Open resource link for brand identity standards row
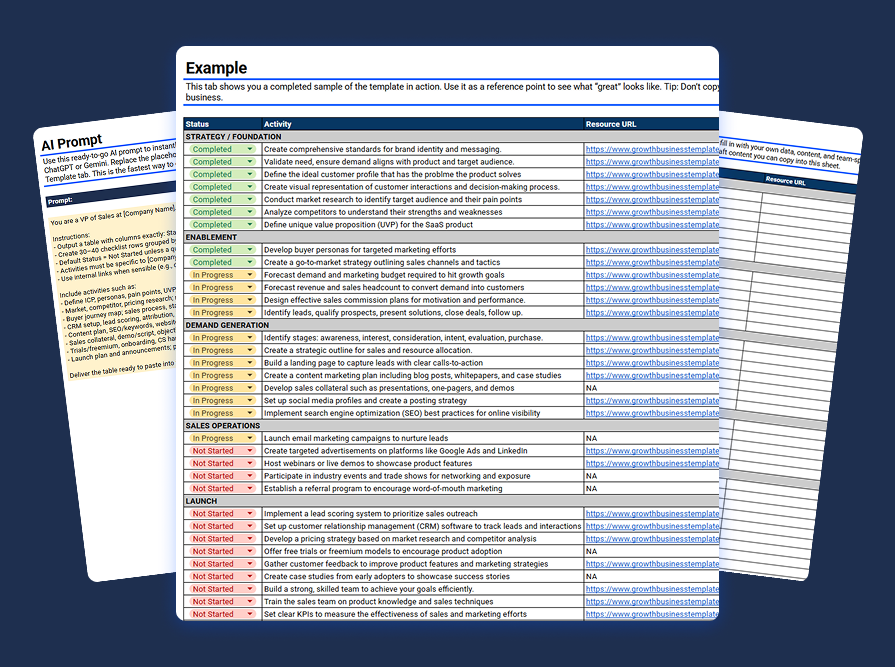Viewport: 895px width, 667px height. pyautogui.click(x=652, y=149)
